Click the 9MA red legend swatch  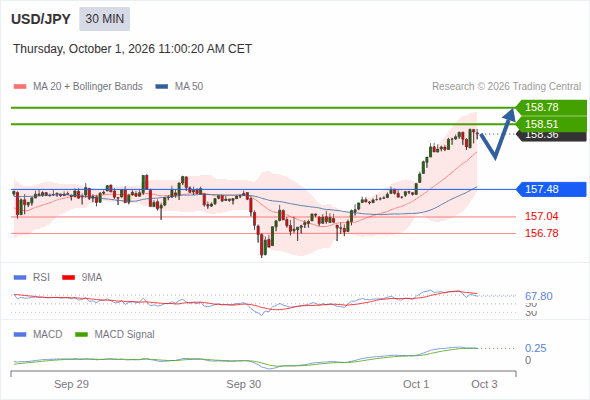(68, 278)
